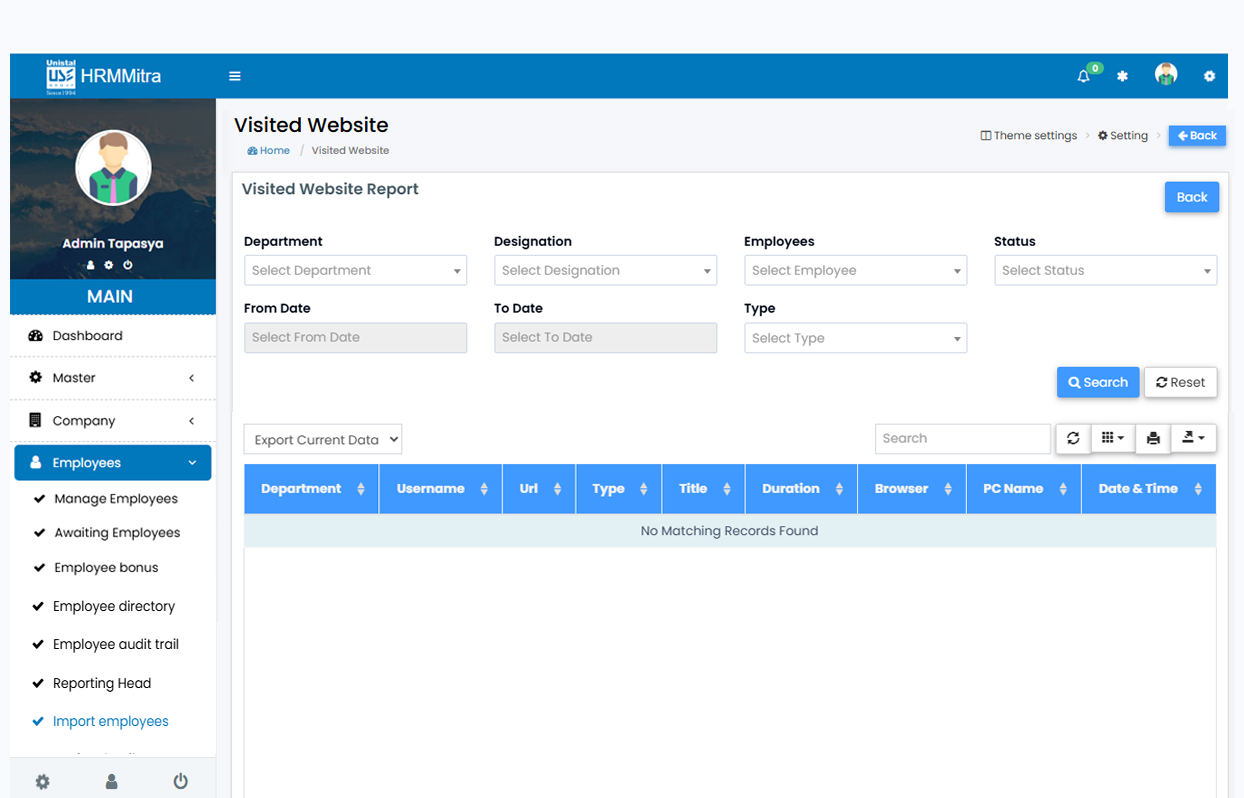The height and width of the screenshot is (798, 1244).
Task: Click the Reset button
Action: tap(1180, 382)
